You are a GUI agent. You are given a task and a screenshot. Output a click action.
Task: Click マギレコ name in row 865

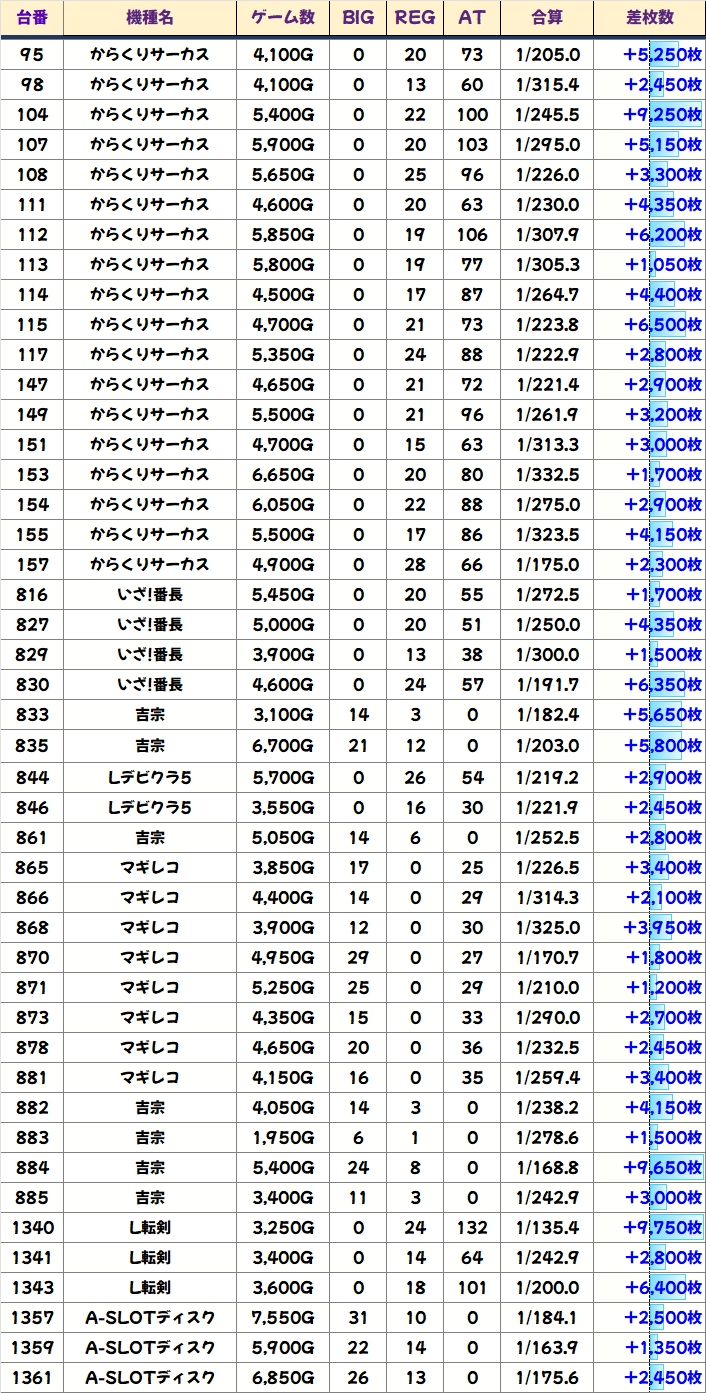pyautogui.click(x=150, y=867)
